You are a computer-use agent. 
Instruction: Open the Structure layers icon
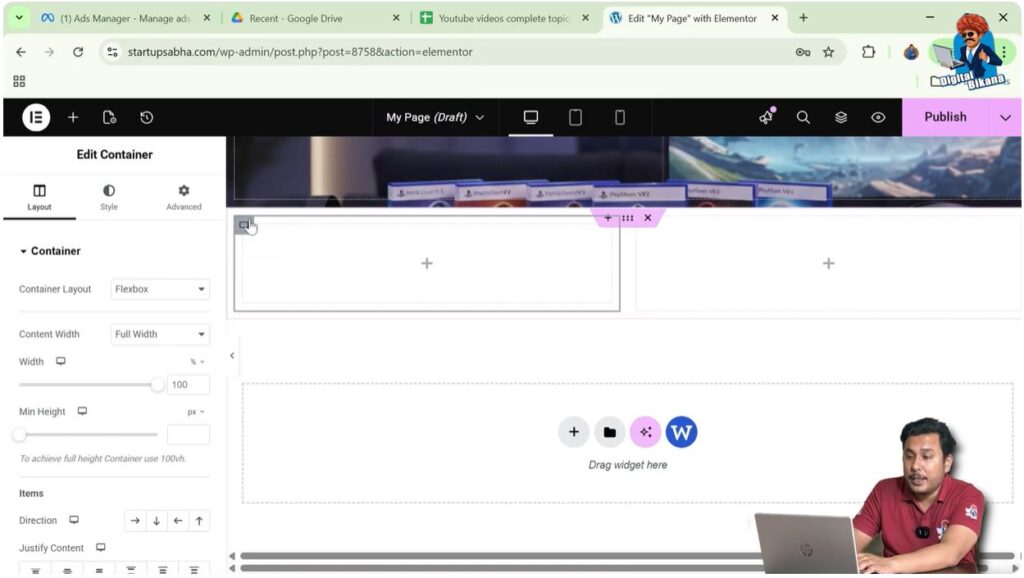[x=841, y=117]
